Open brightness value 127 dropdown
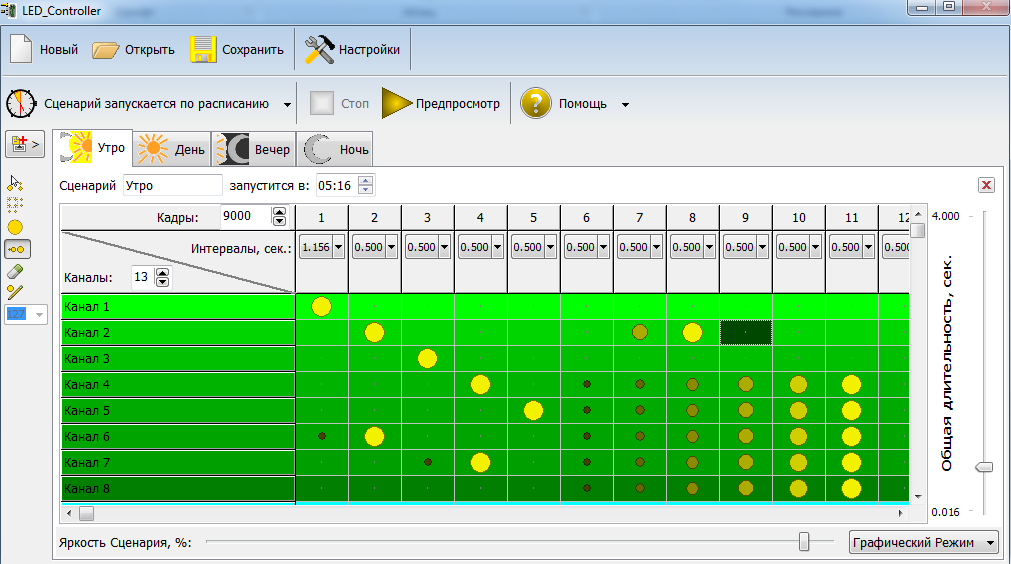 [39, 315]
